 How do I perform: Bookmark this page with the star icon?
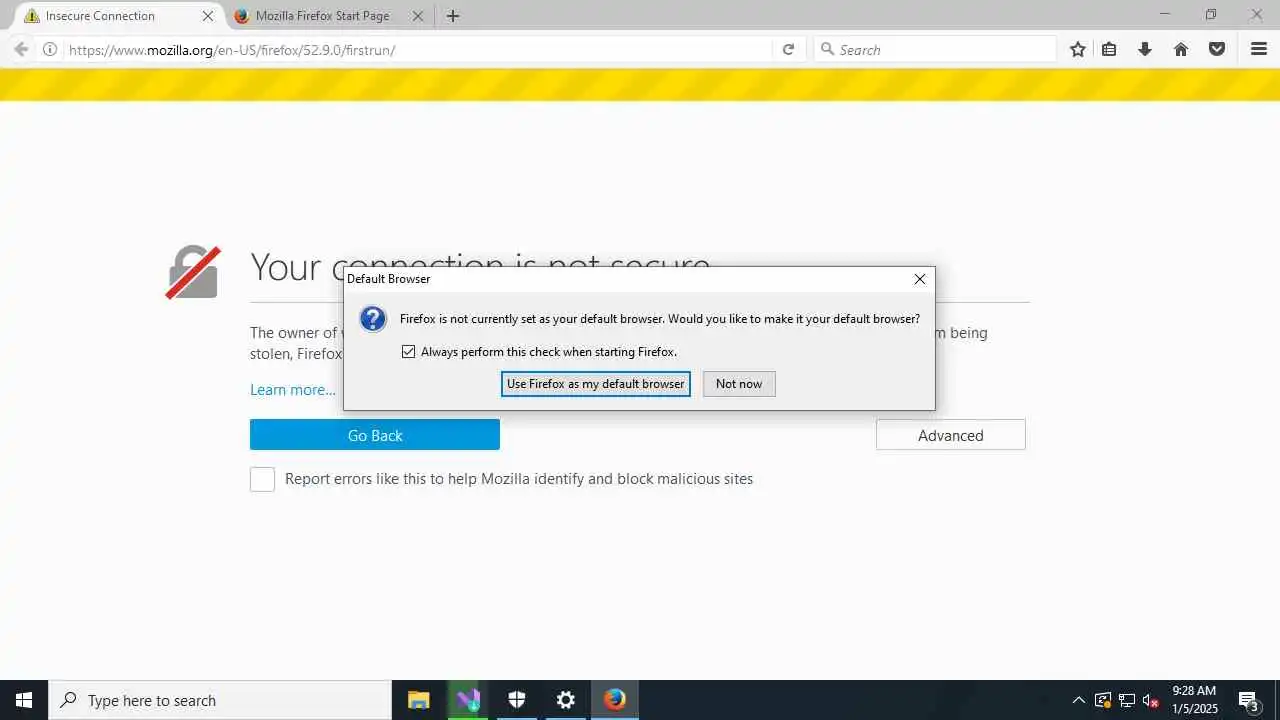1077,49
